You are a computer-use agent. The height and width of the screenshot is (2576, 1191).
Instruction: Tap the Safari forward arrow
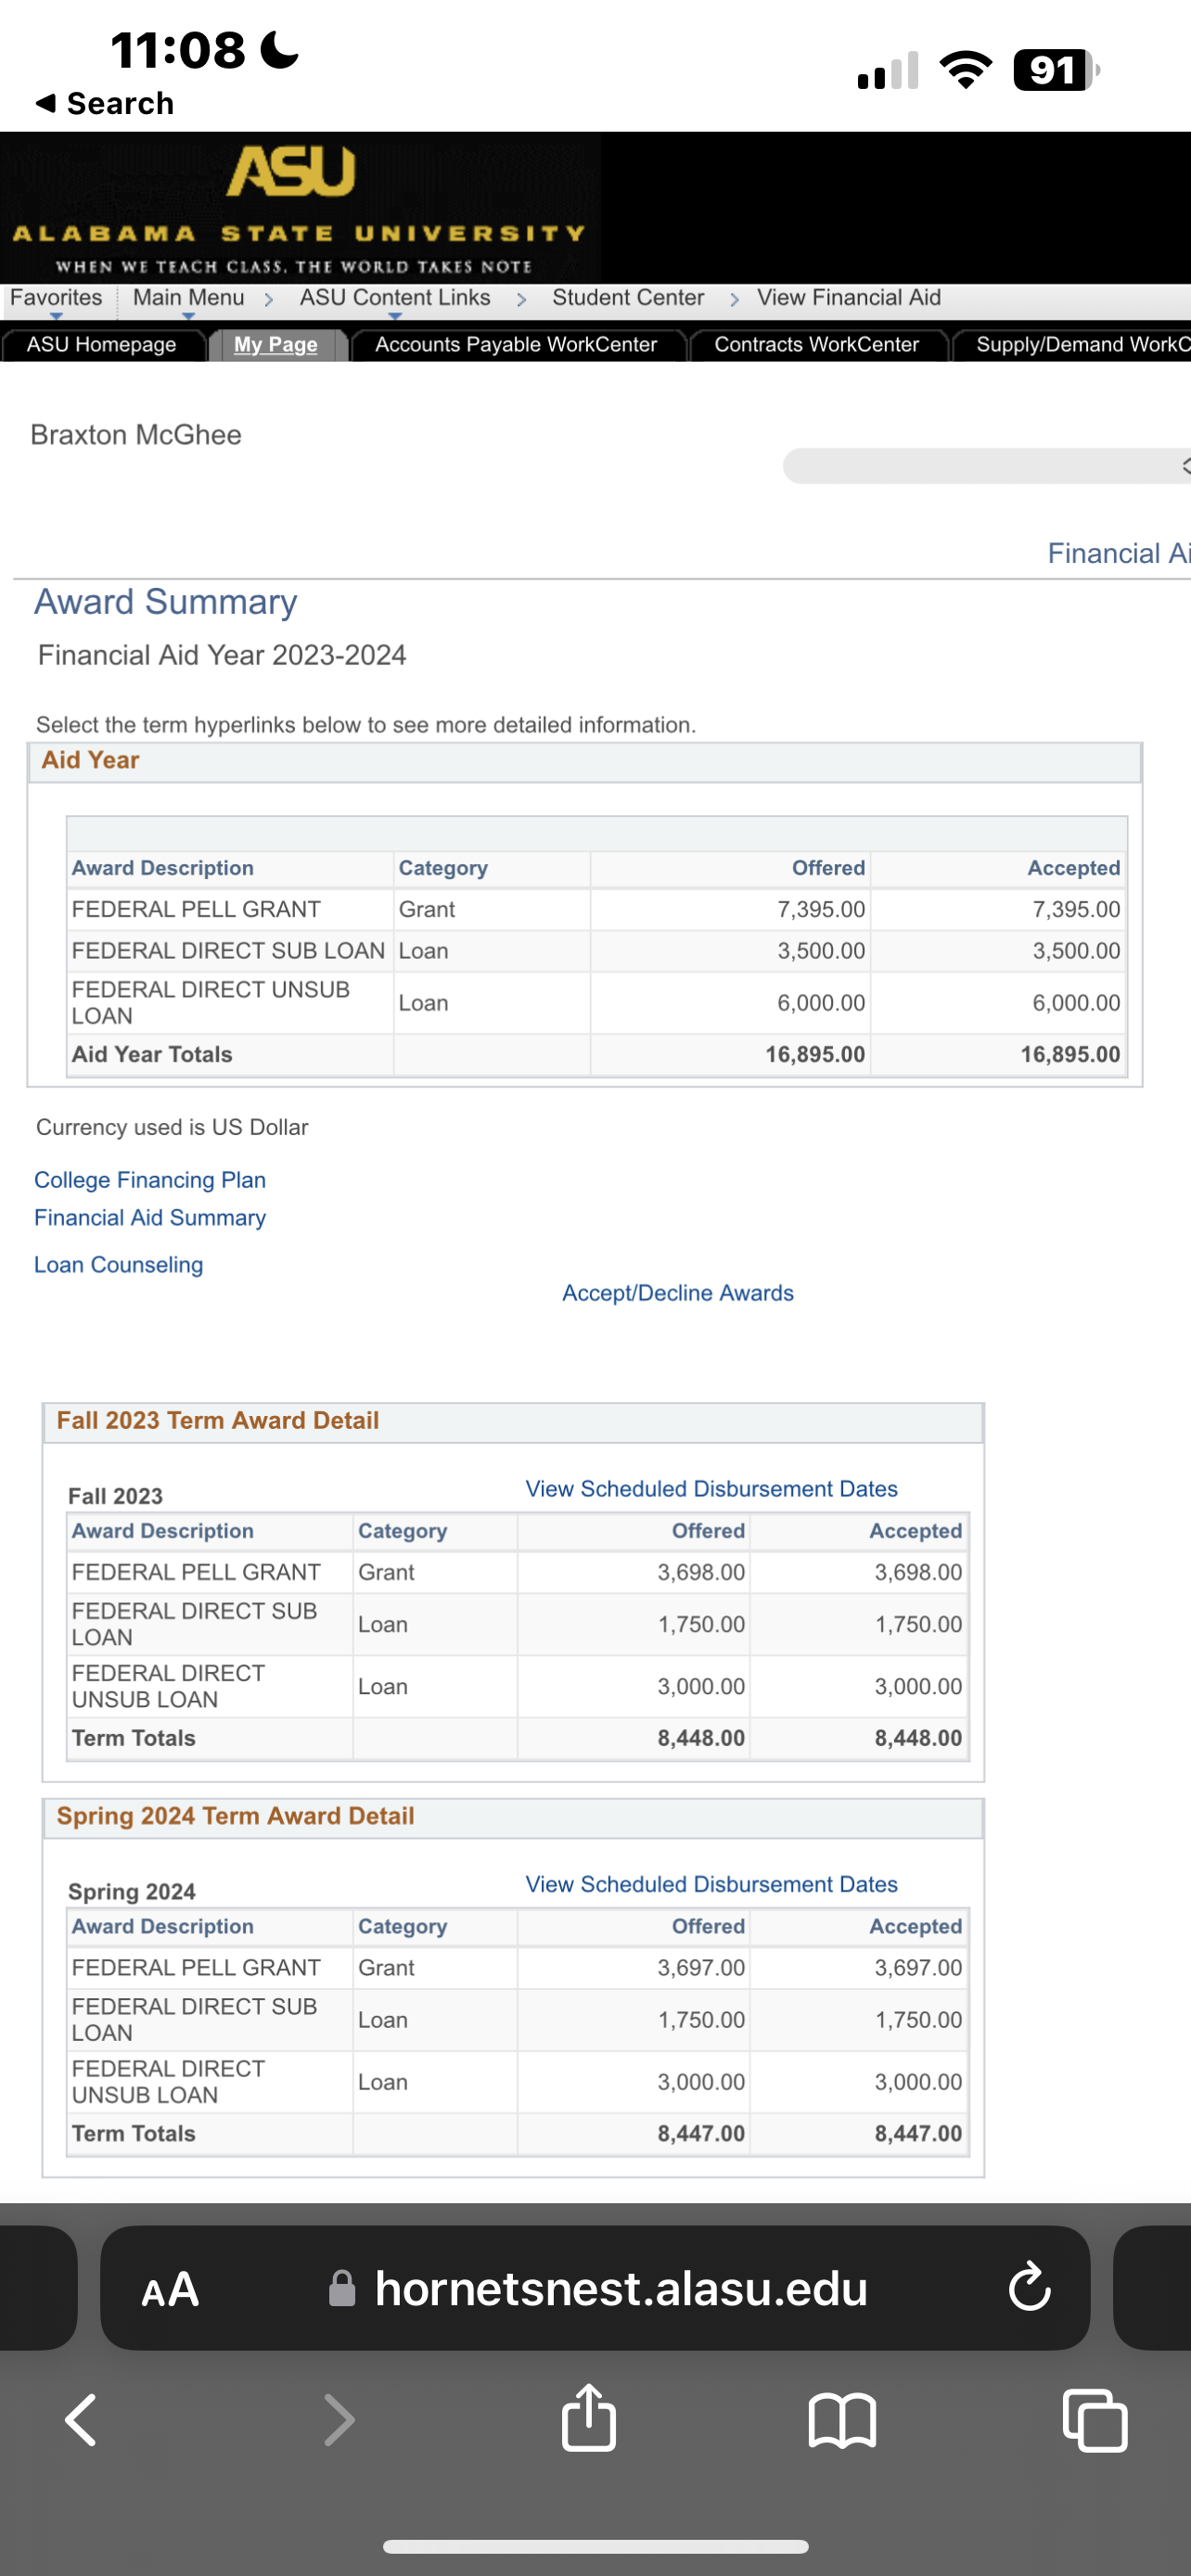(339, 2420)
